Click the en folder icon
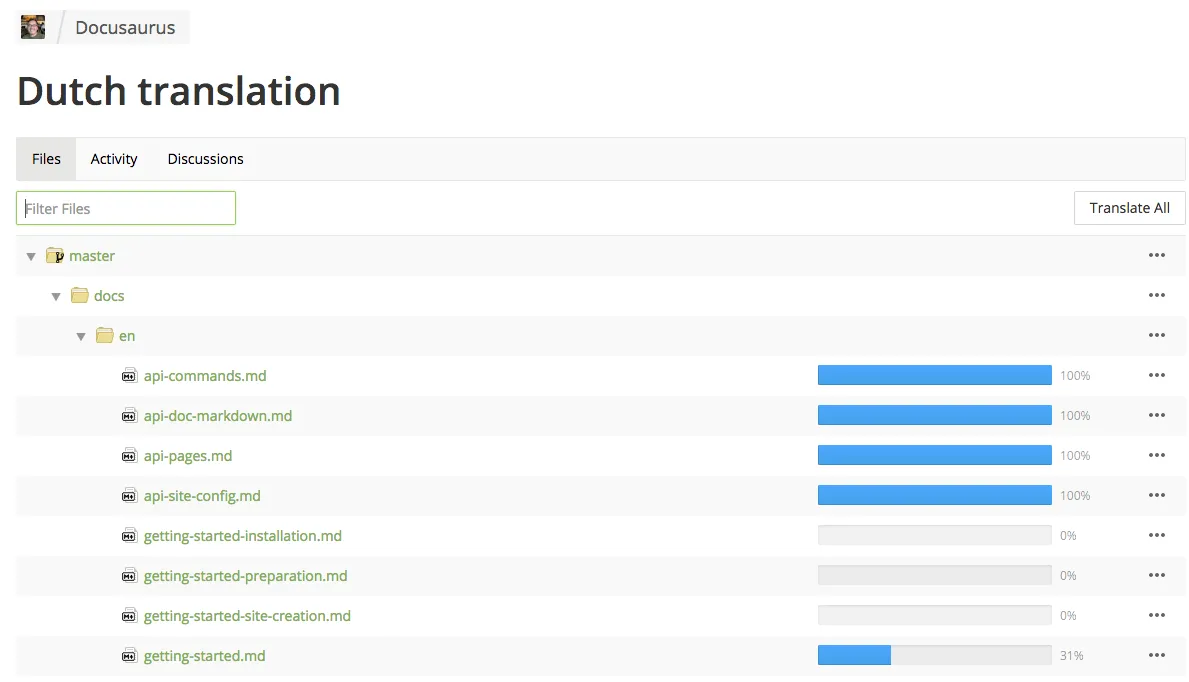The image size is (1189, 682). [105, 335]
